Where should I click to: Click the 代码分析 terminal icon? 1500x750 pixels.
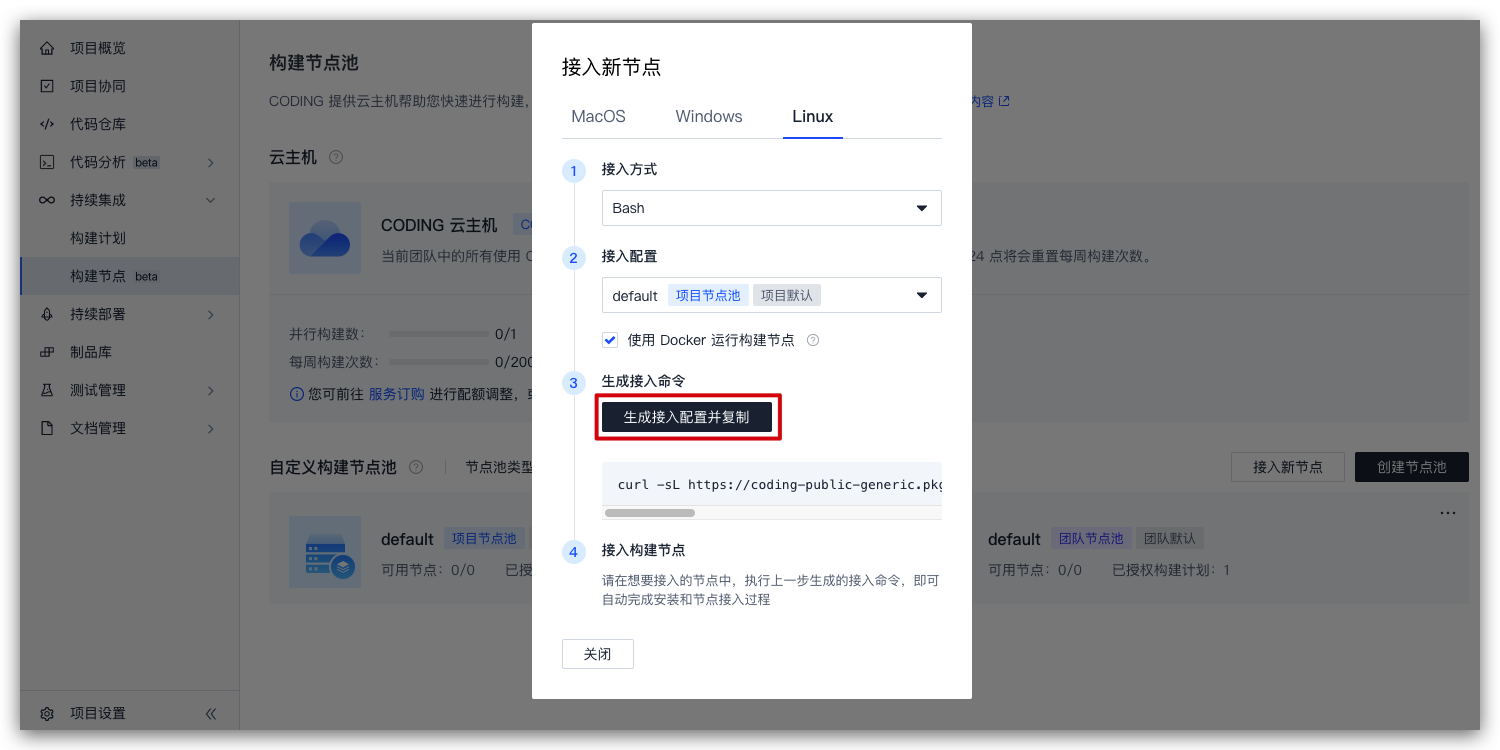click(x=47, y=162)
